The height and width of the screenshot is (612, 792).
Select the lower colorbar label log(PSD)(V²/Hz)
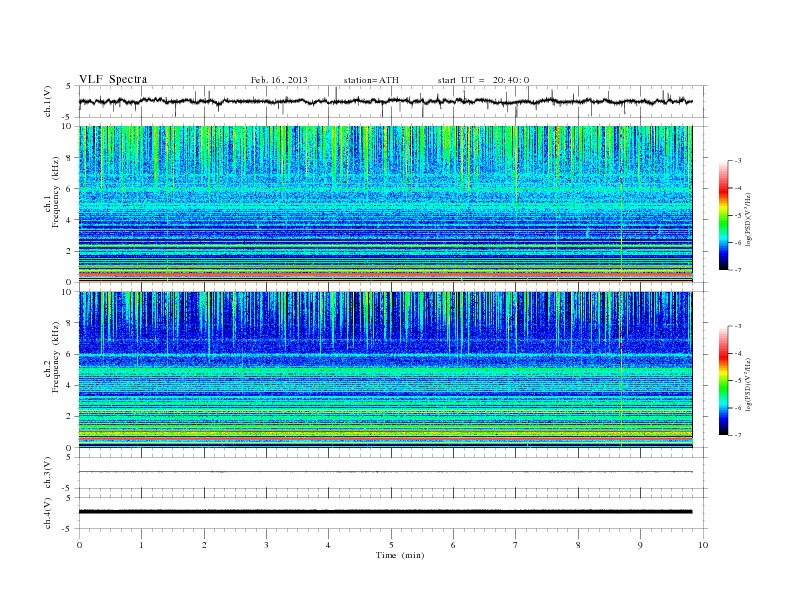(749, 384)
